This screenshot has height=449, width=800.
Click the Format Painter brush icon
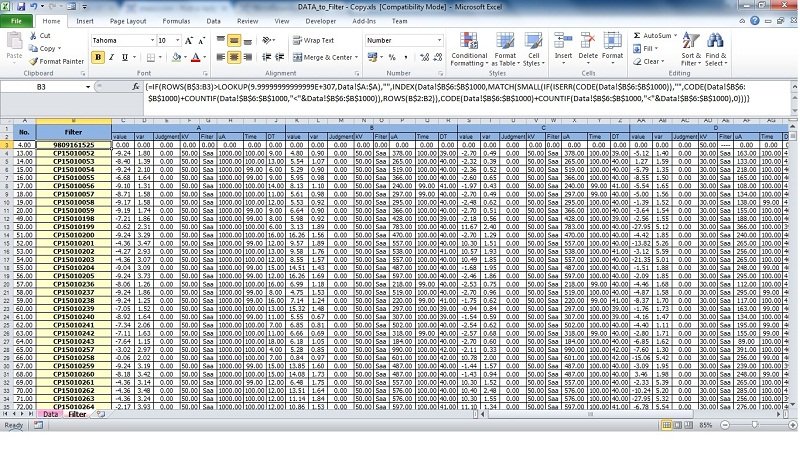pyautogui.click(x=34, y=61)
